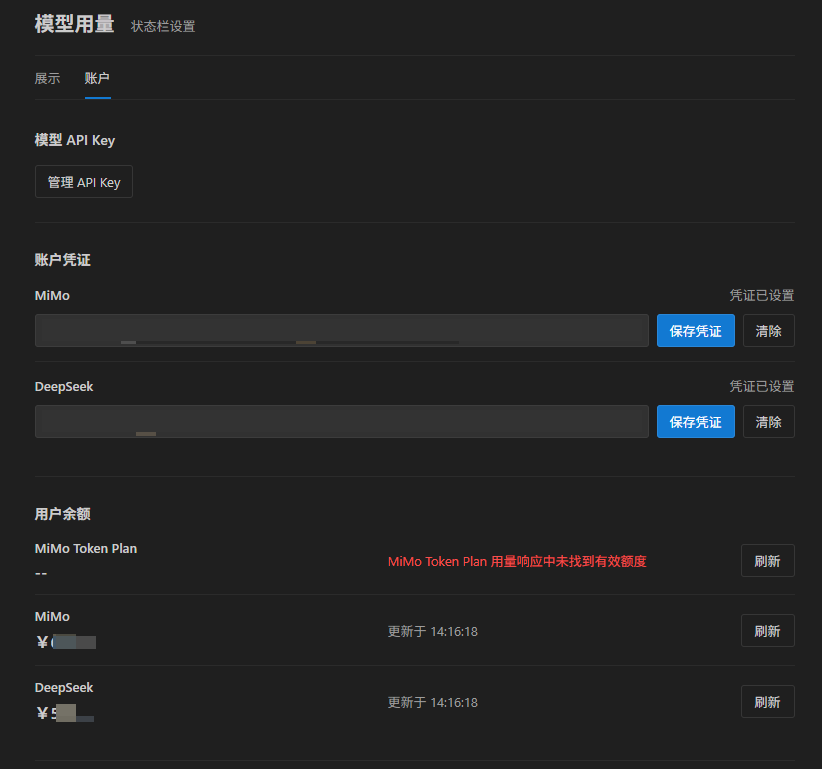
Task: Click the 模型 API Key heading
Action: coord(74,140)
